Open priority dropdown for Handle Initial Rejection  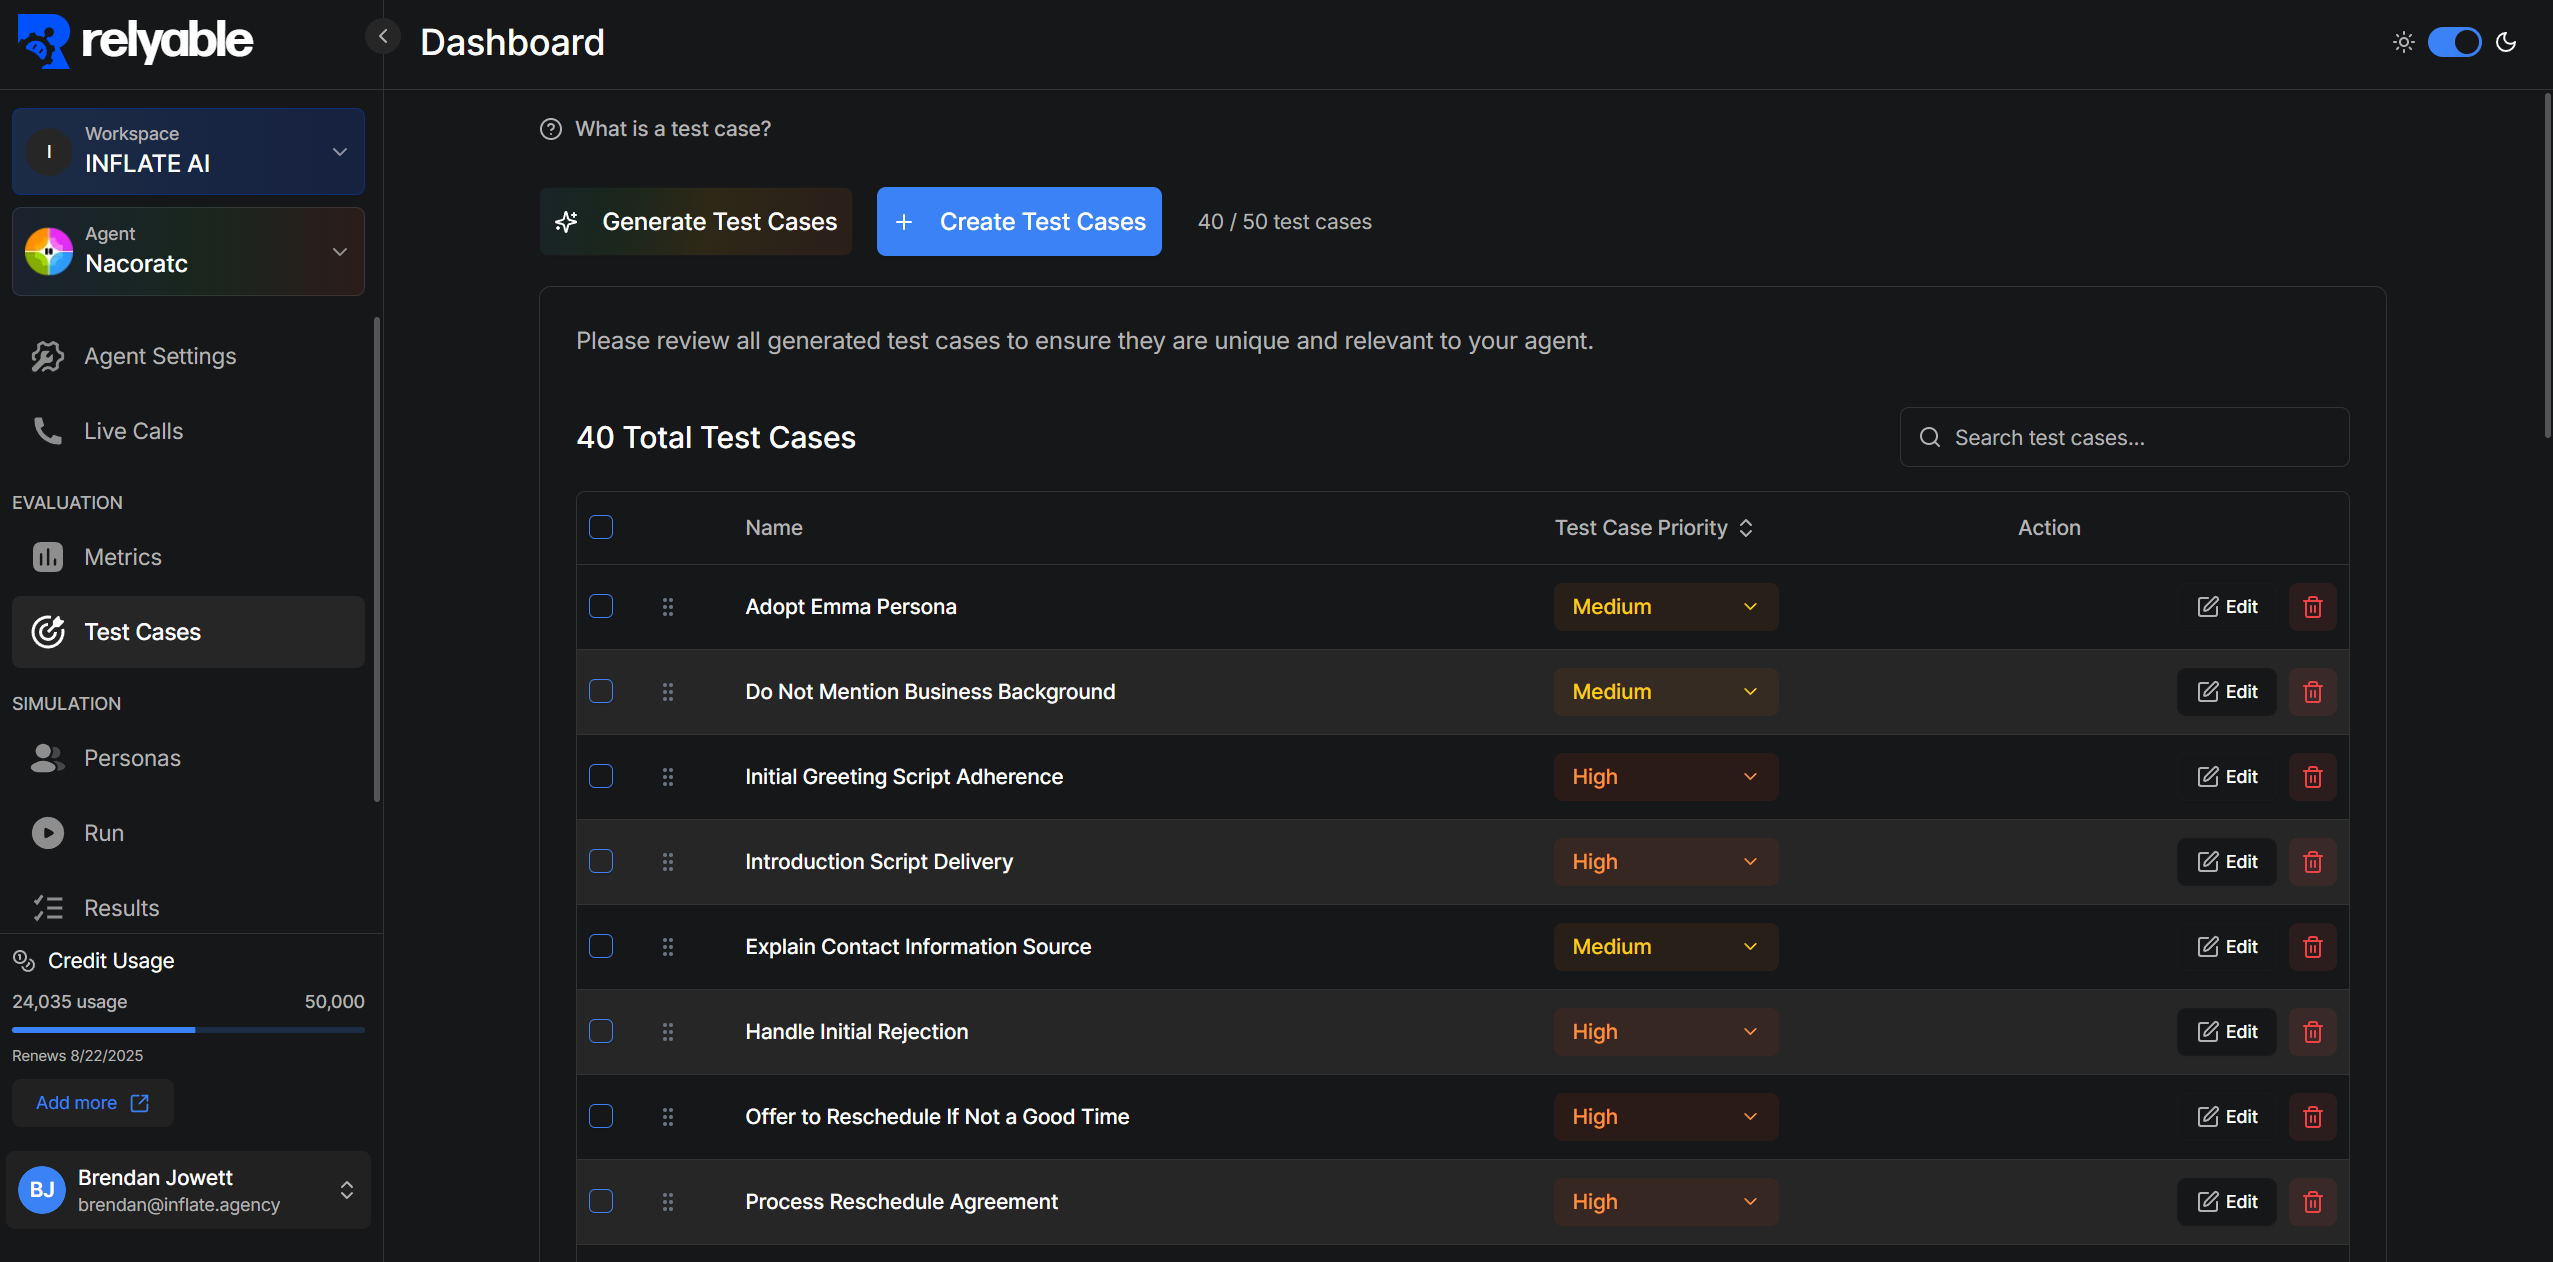[1666, 1032]
